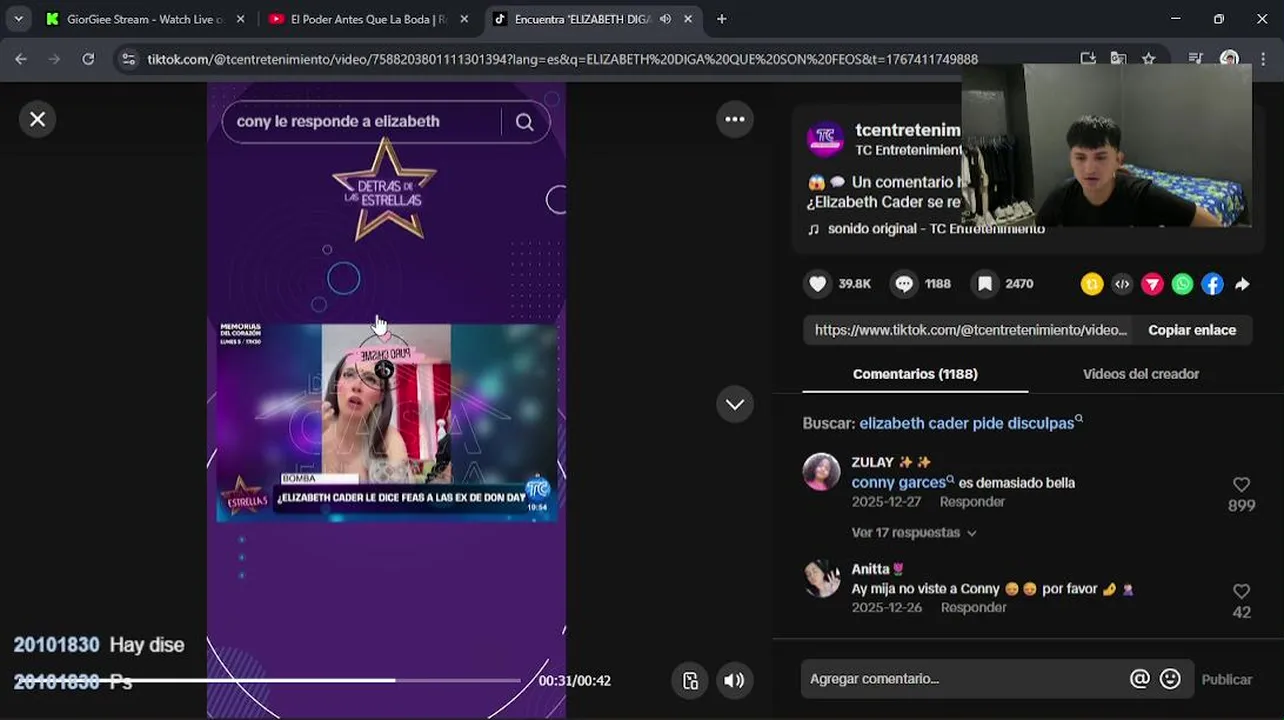Select the Comentarios (1188) tab
This screenshot has height=720, width=1284.
coord(915,374)
